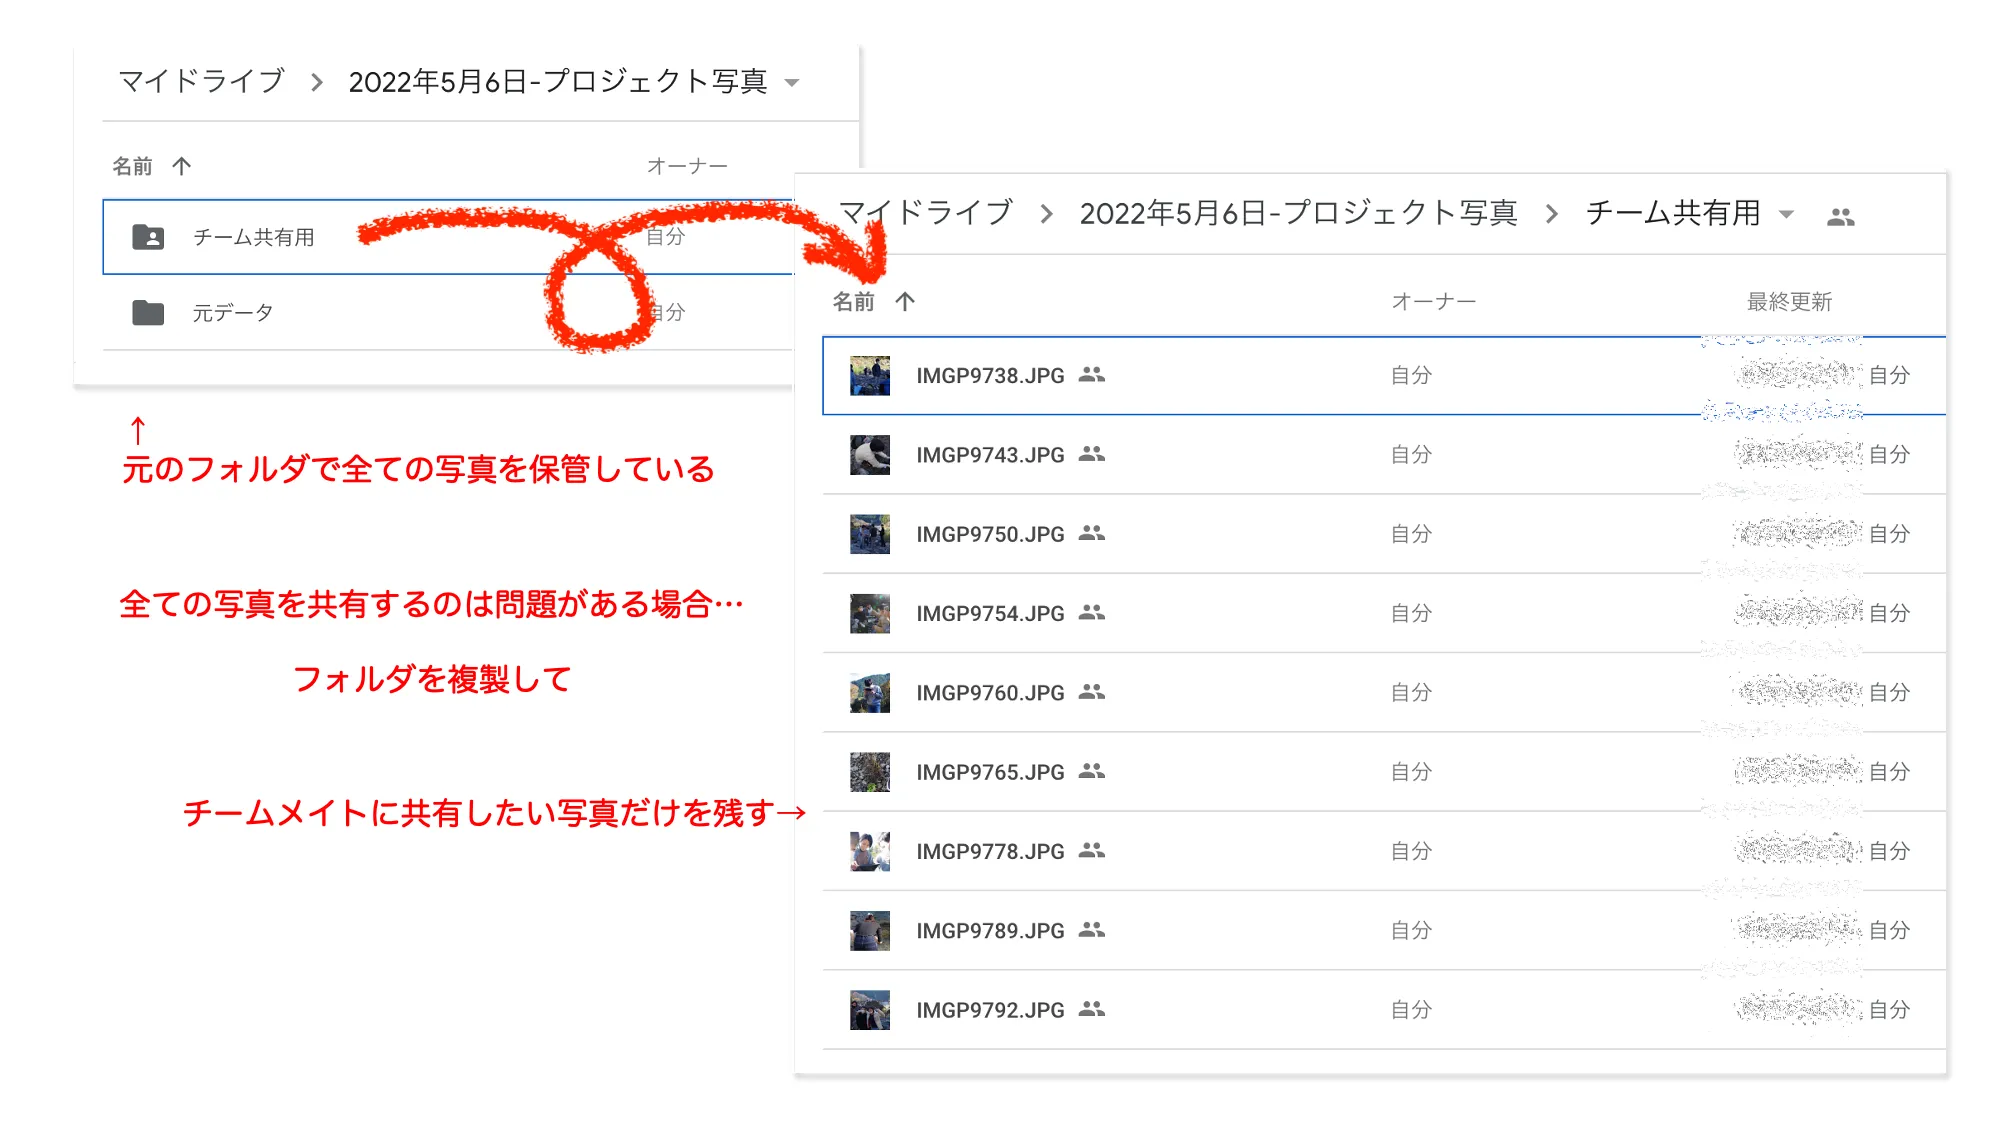Open the IMGP9778.JPG thumbnail
2000x1125 pixels.
pos(869,851)
